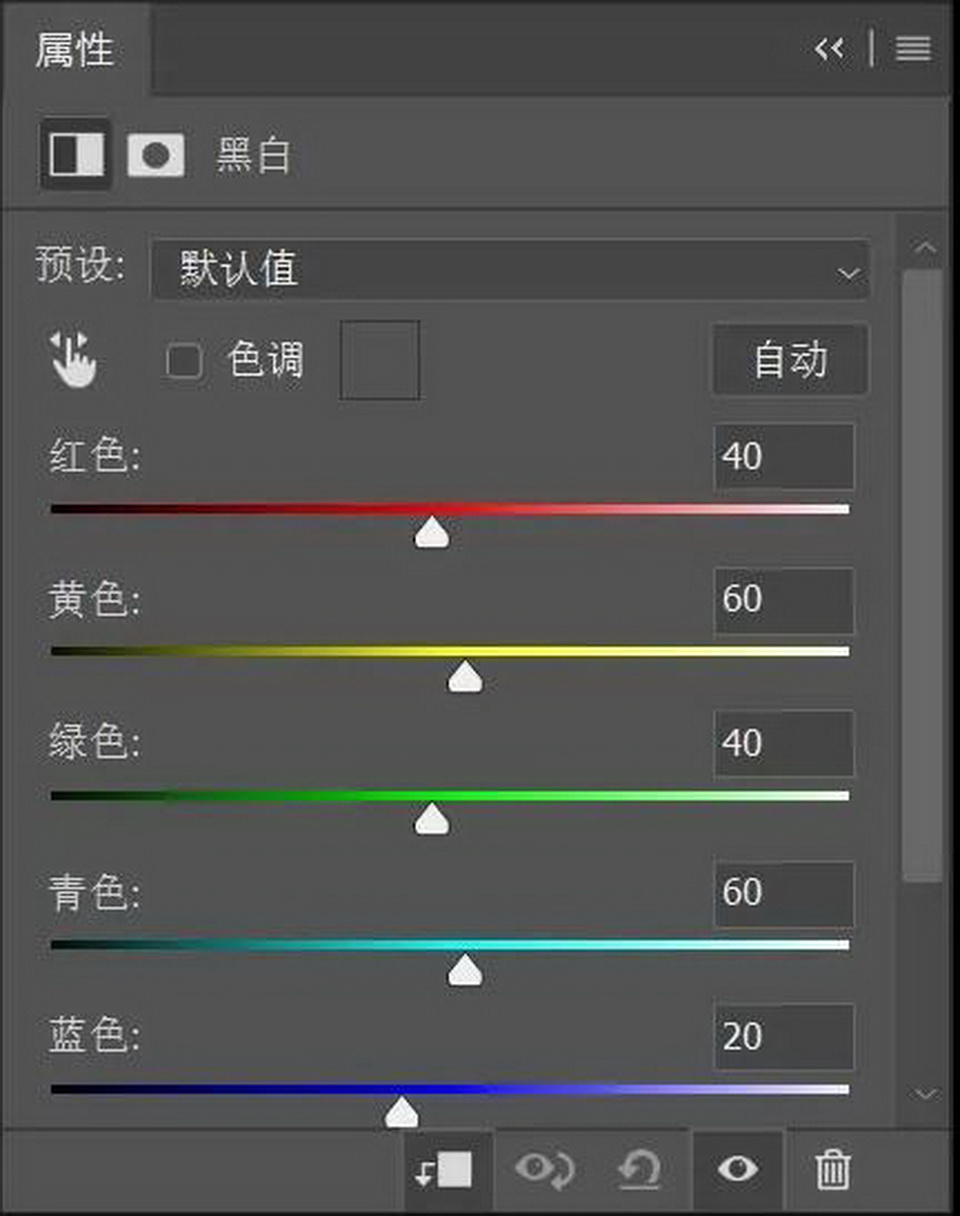This screenshot has height=1216, width=960.
Task: Open the 预设 preset dropdown
Action: pos(510,270)
